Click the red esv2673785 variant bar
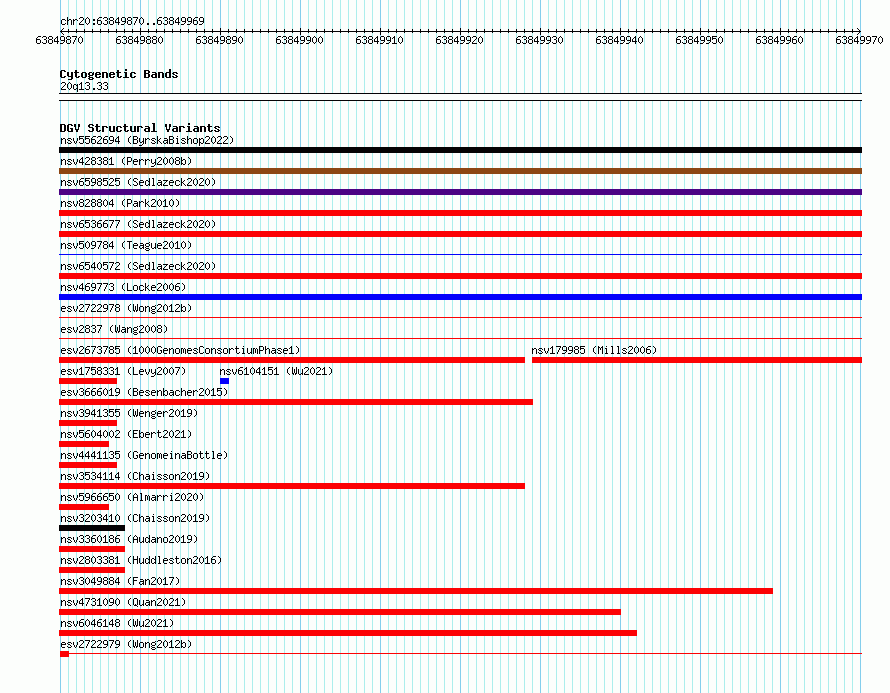This screenshot has height=693, width=890. tap(292, 360)
